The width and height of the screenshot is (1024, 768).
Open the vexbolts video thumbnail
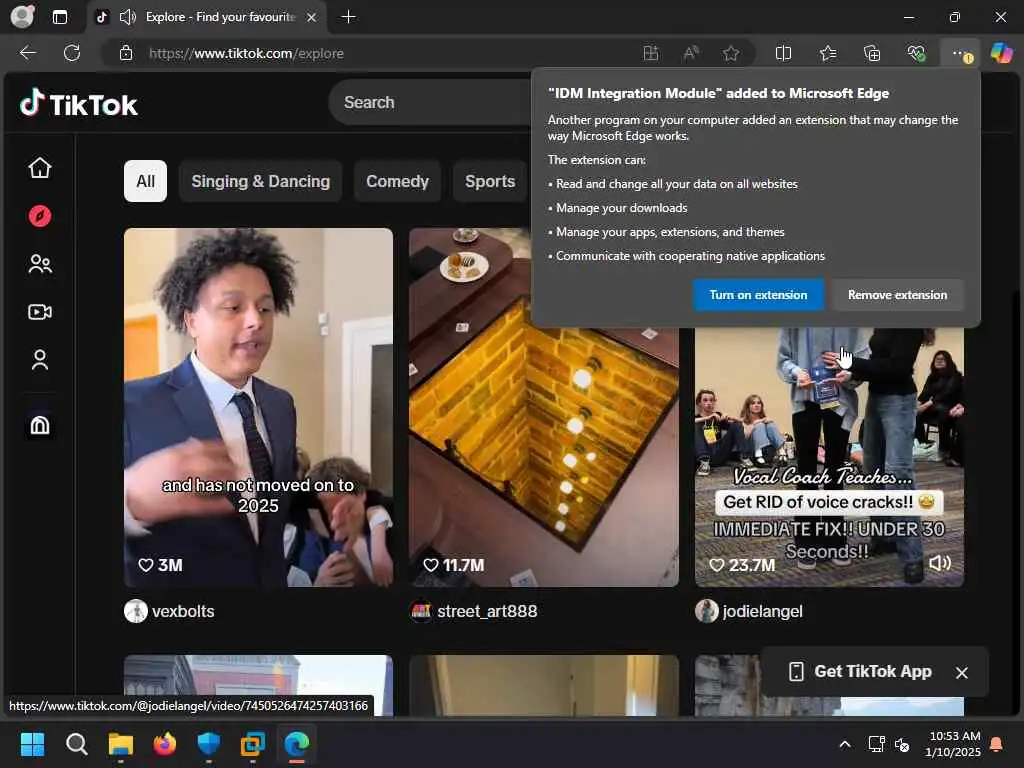(259, 407)
